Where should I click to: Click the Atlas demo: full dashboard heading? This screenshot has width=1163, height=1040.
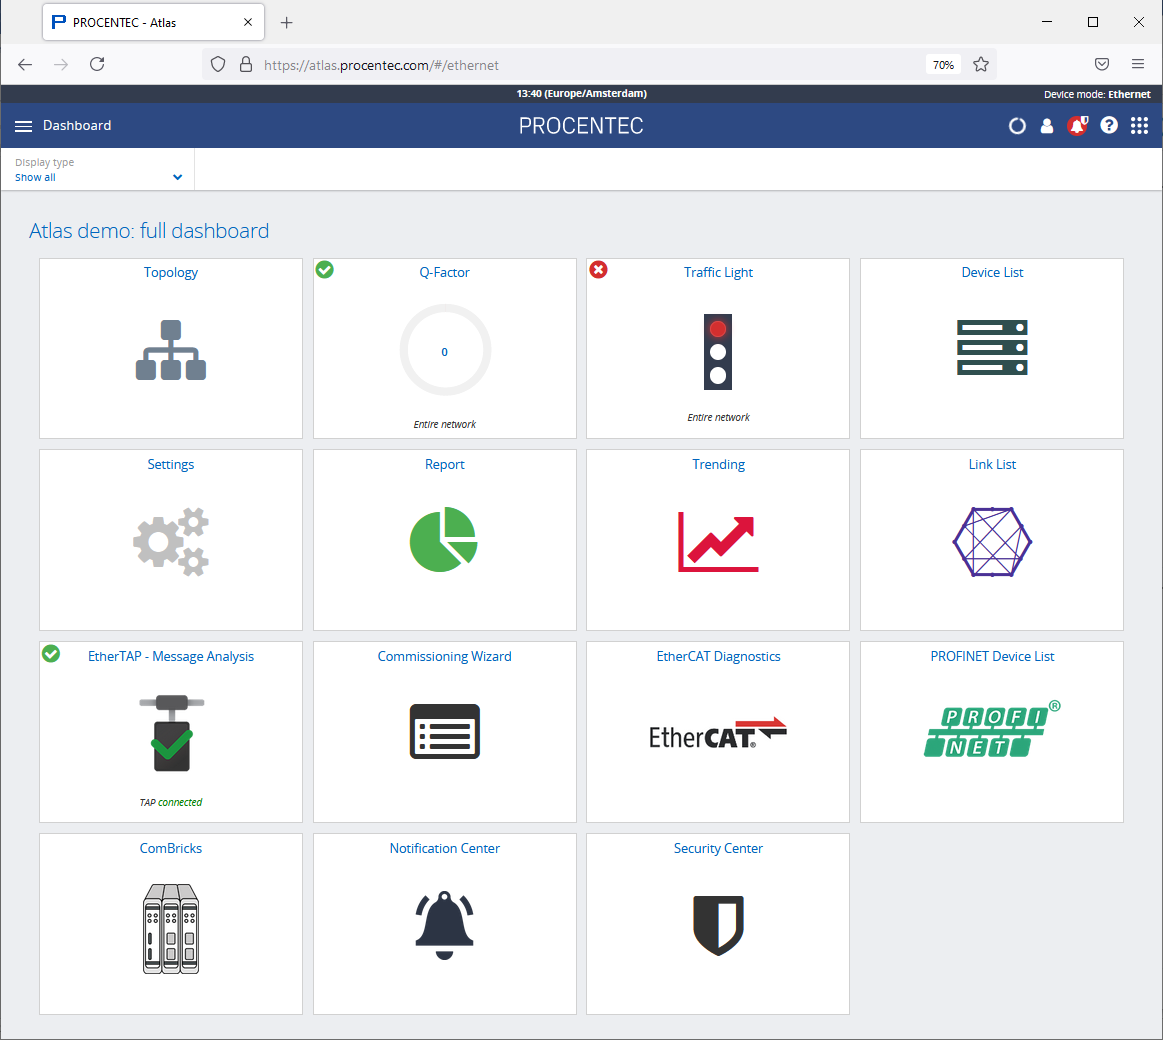point(149,231)
